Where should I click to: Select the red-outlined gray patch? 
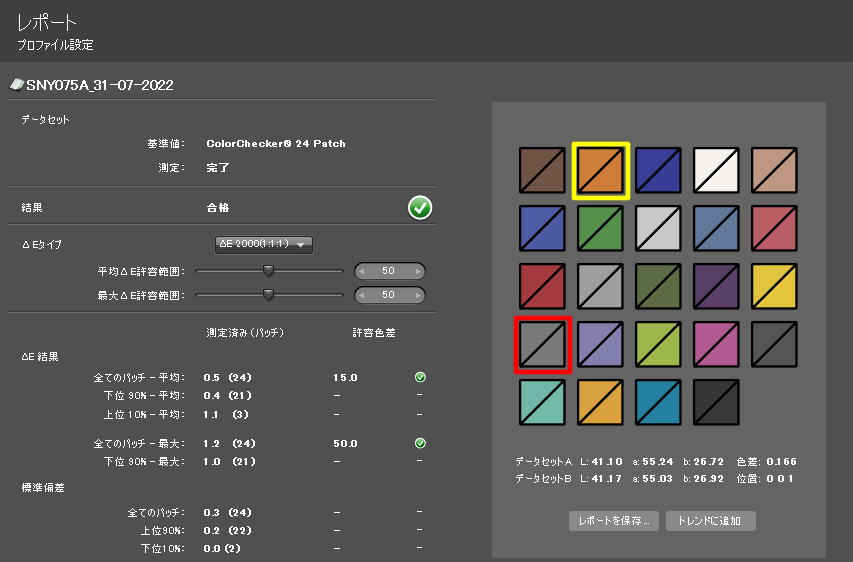pyautogui.click(x=542, y=344)
